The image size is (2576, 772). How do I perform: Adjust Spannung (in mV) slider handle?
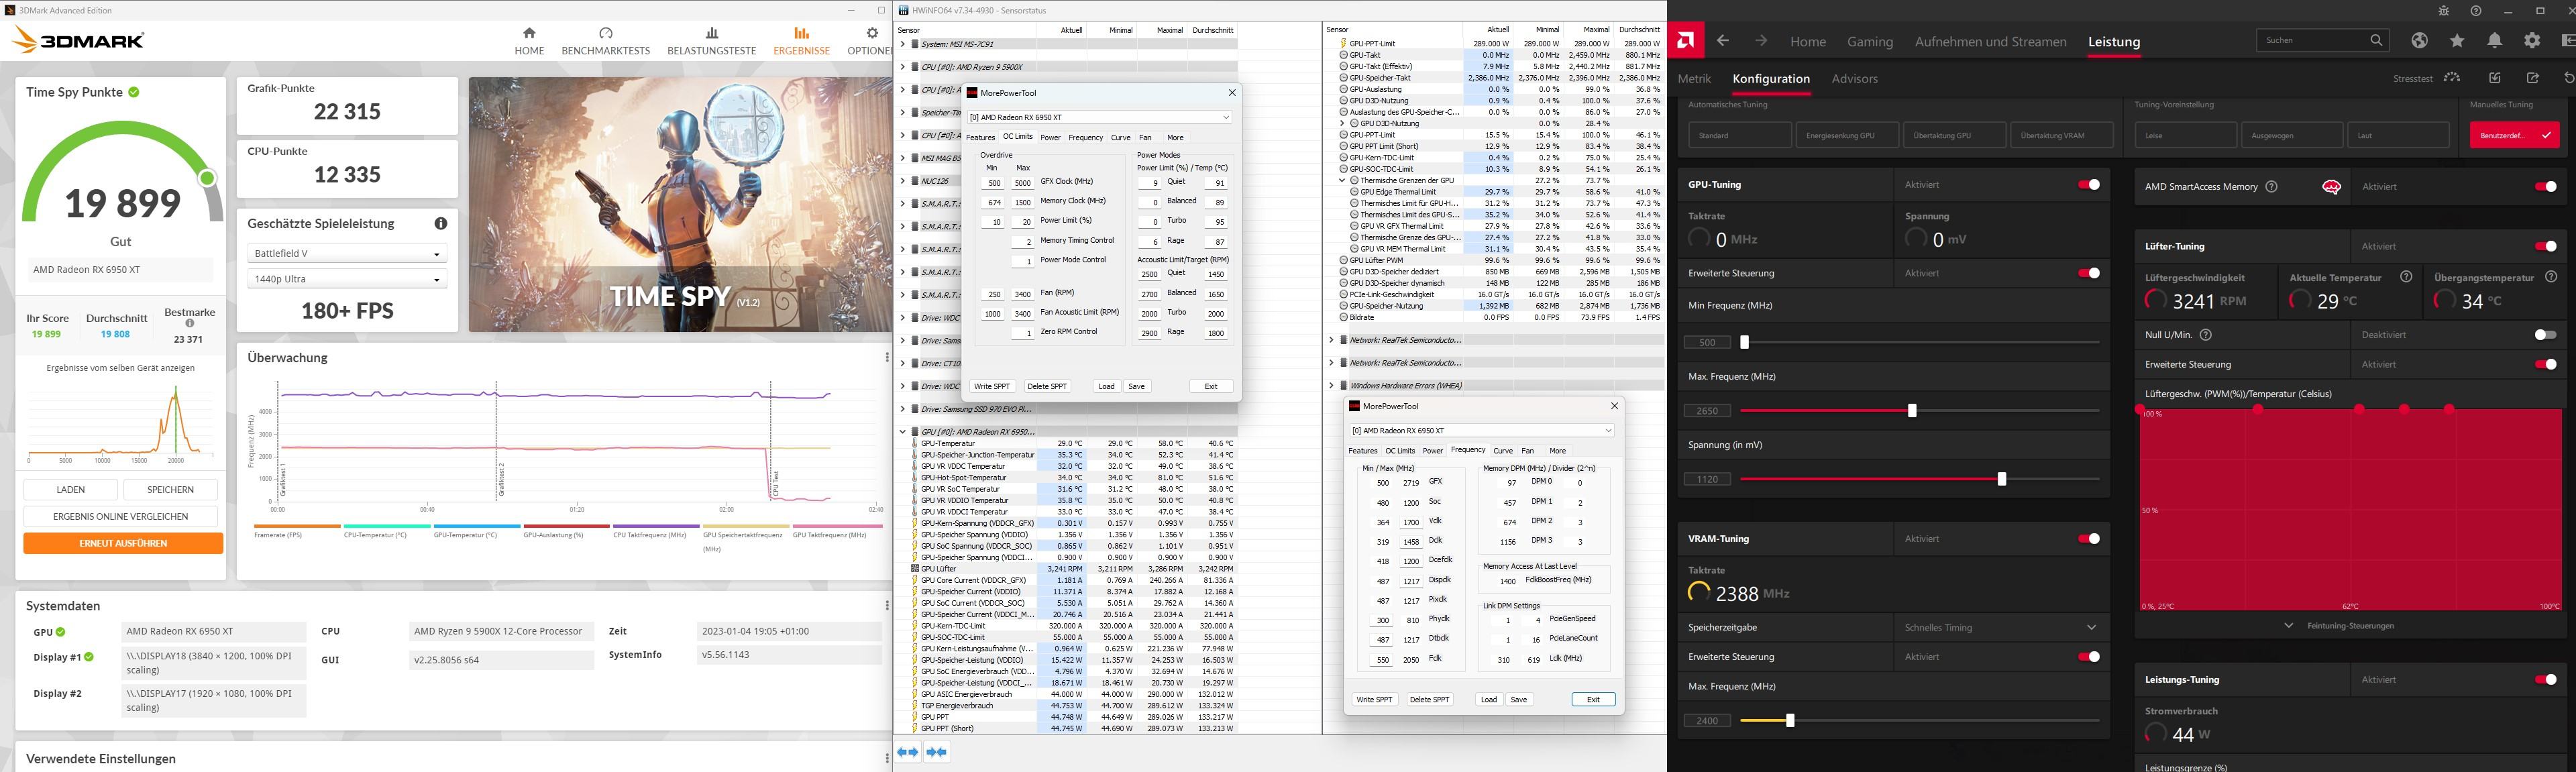2001,480
